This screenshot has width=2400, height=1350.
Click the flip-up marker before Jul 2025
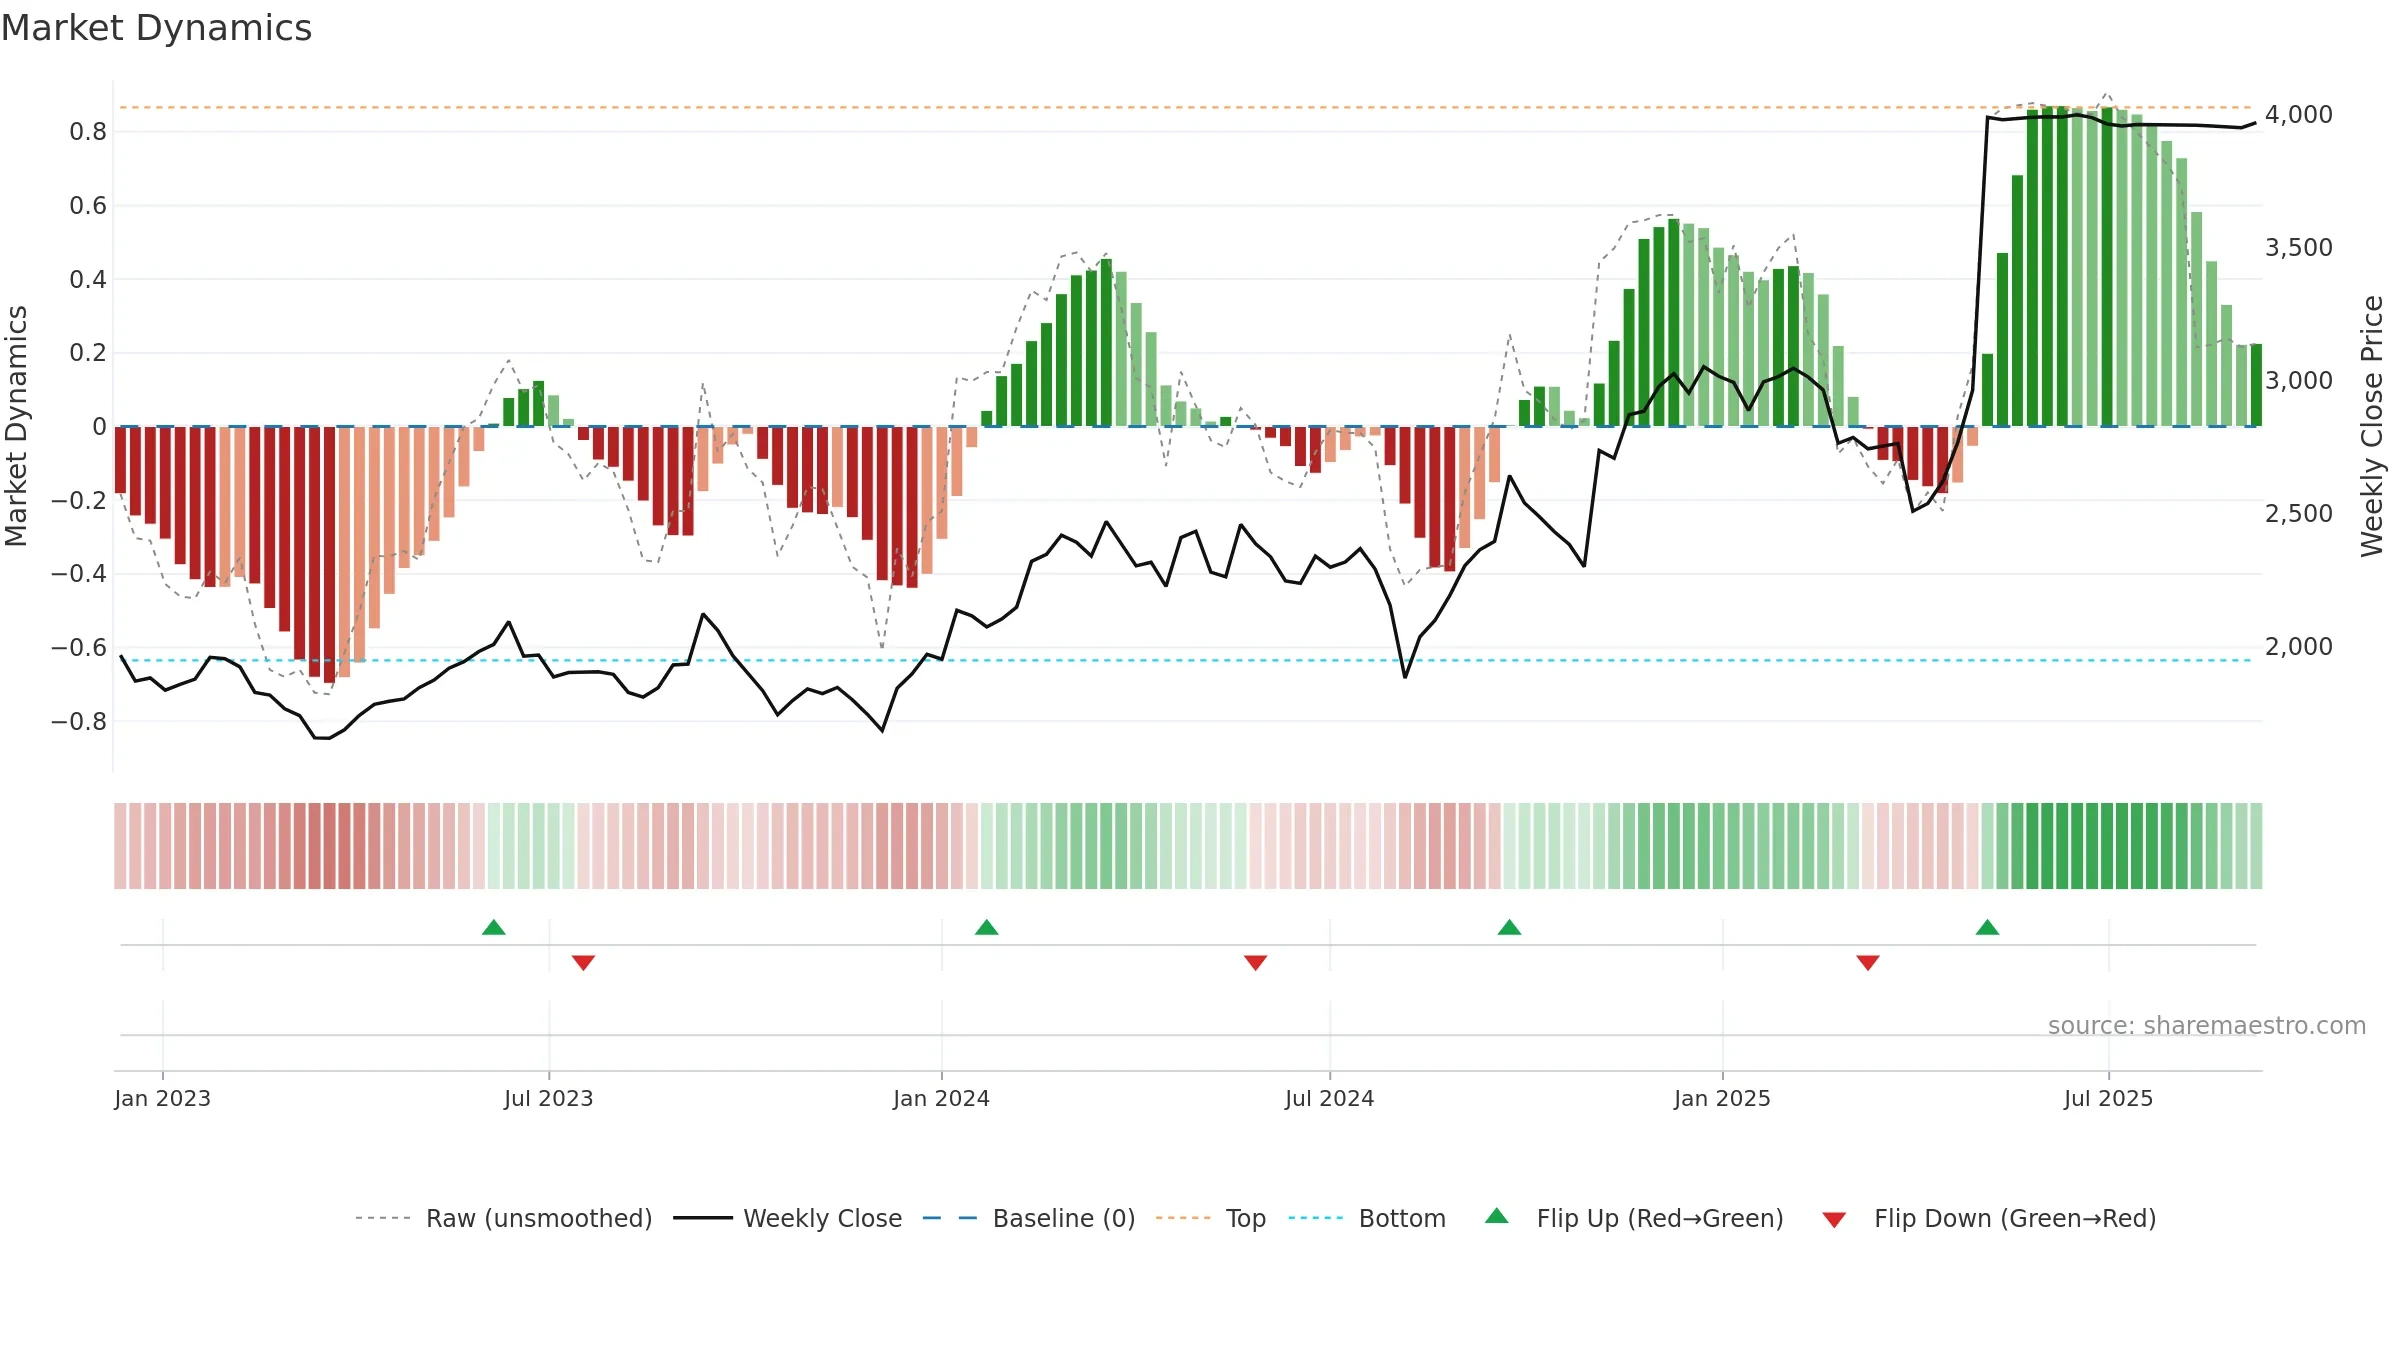(x=1988, y=927)
